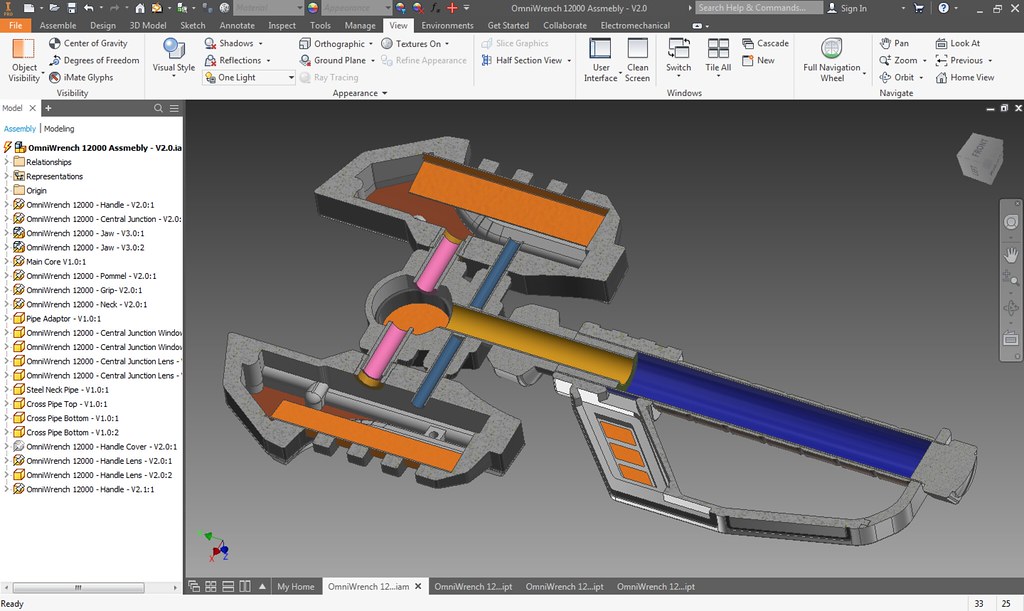The height and width of the screenshot is (611, 1024).
Task: Go to Previous view
Action: pyautogui.click(x=959, y=60)
